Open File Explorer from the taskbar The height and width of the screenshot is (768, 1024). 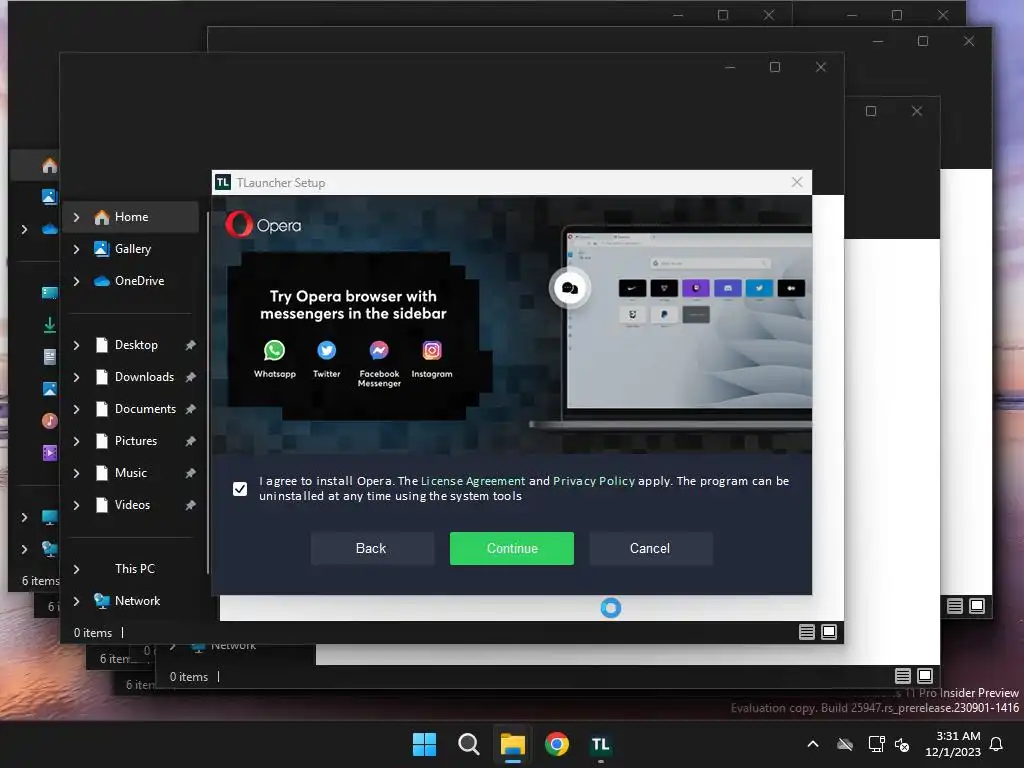(513, 744)
